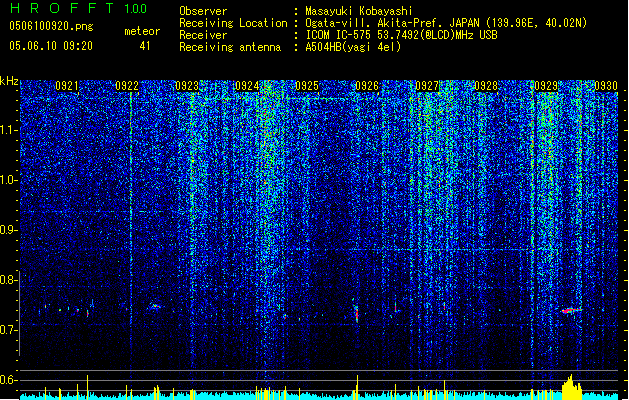The width and height of the screenshot is (629, 400).
Task: Click the 1.0 kHz axis label
Action: pos(9,180)
